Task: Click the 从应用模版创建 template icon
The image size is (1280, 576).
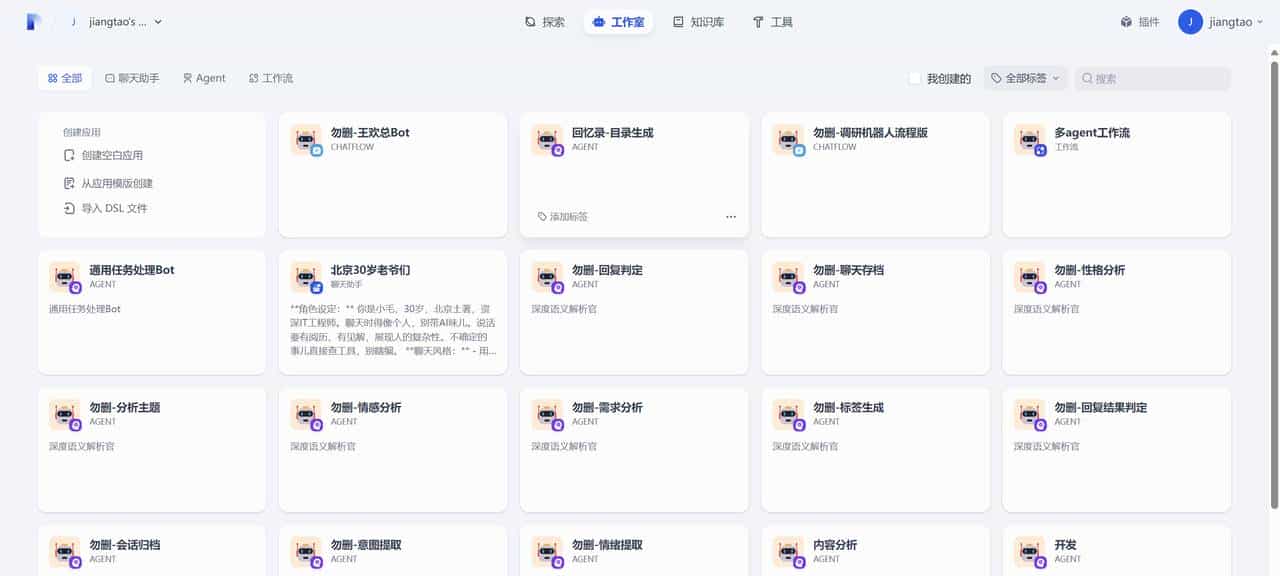Action: [68, 183]
